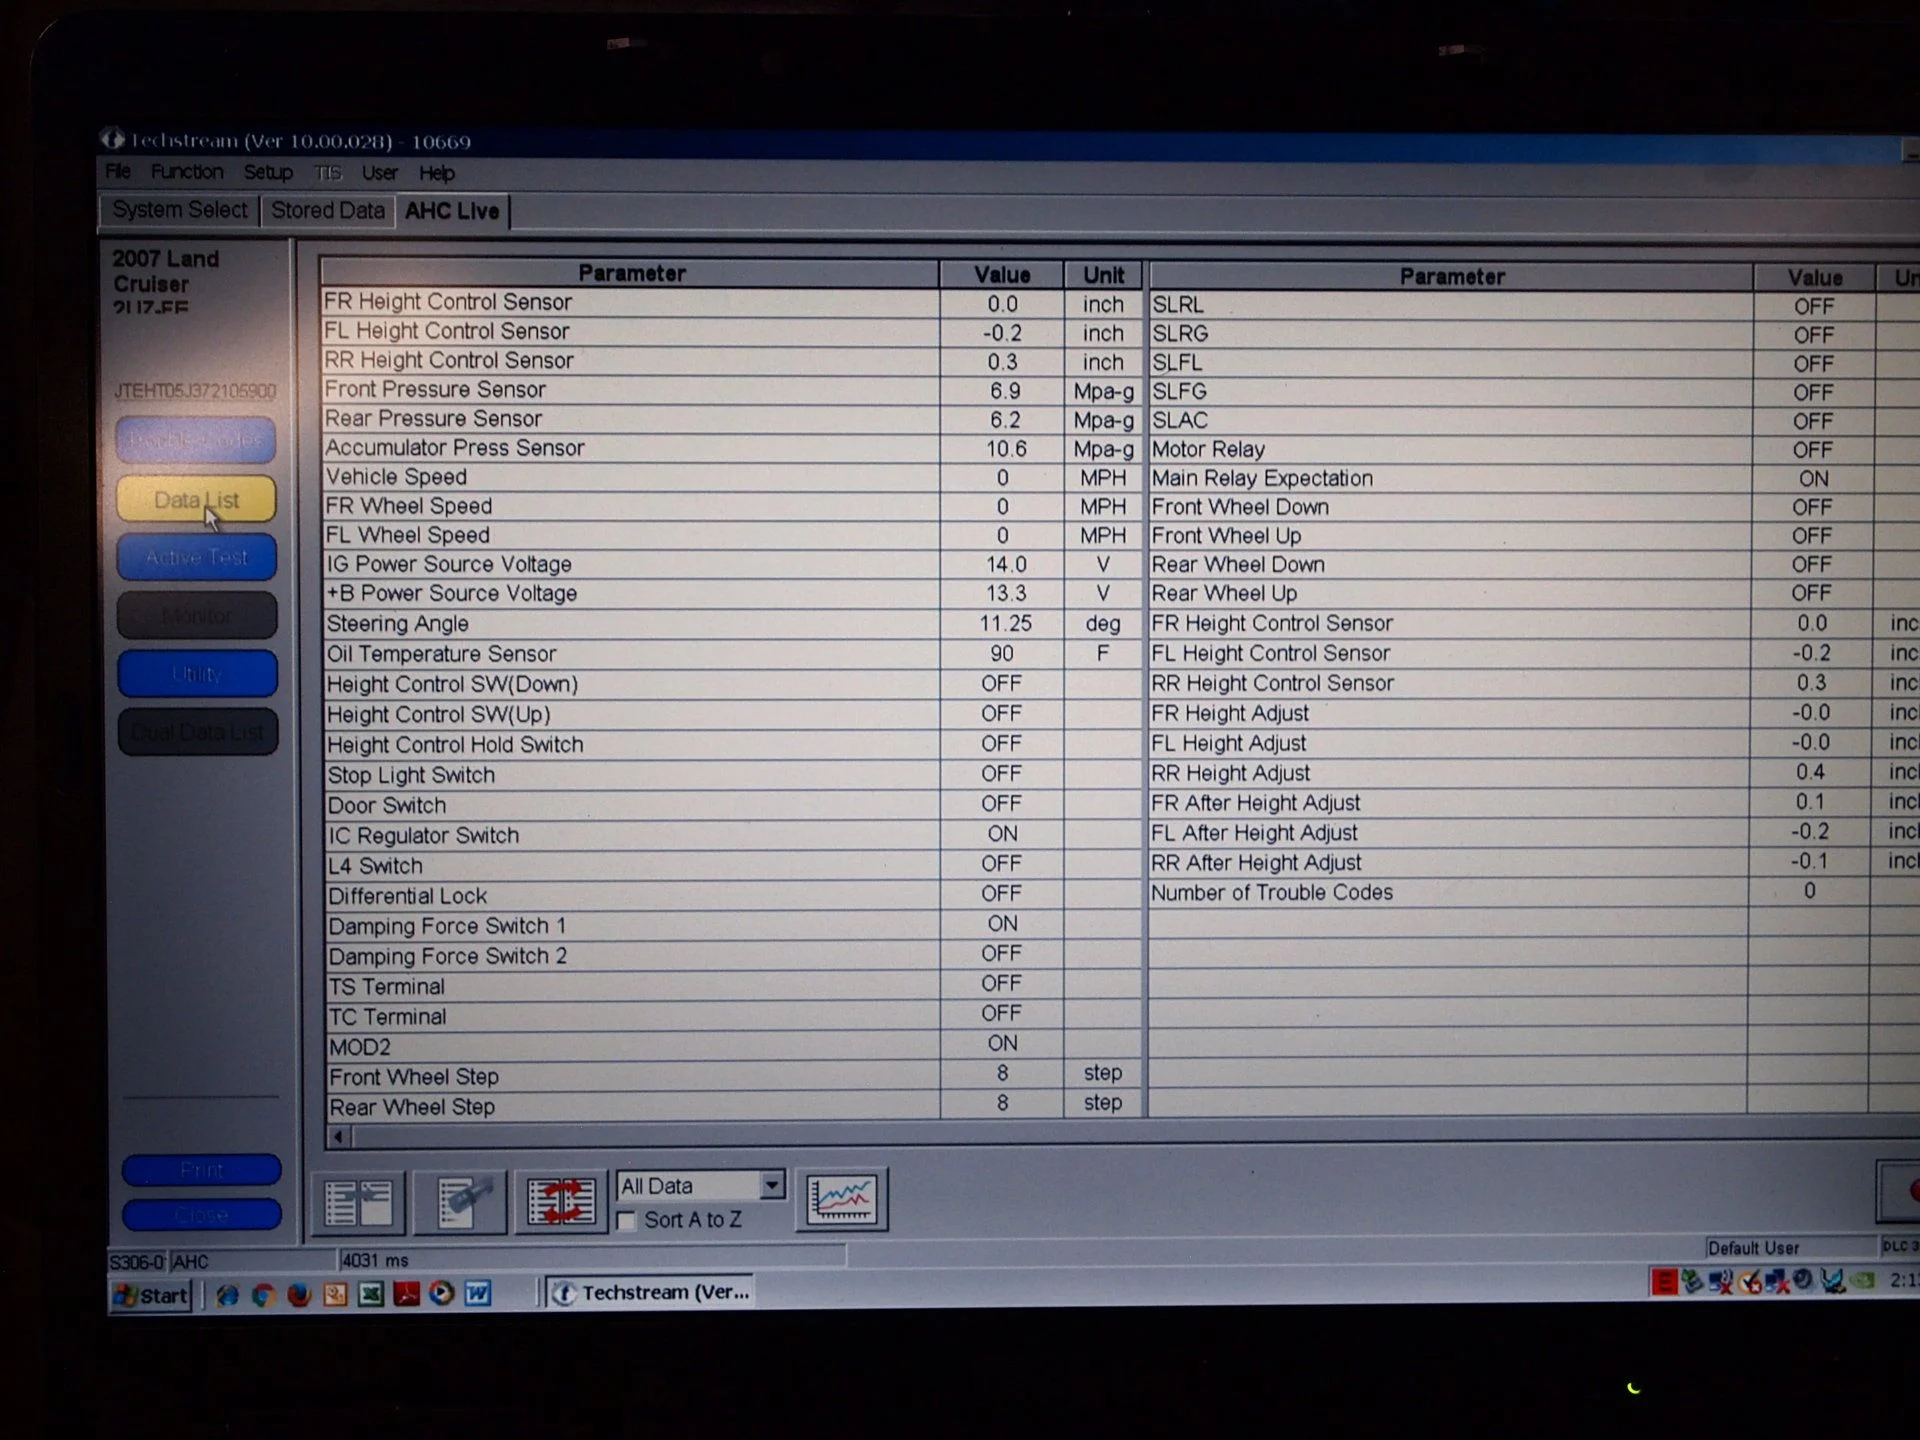1920x1440 pixels.
Task: Click the graph chart icon button
Action: coord(841,1199)
